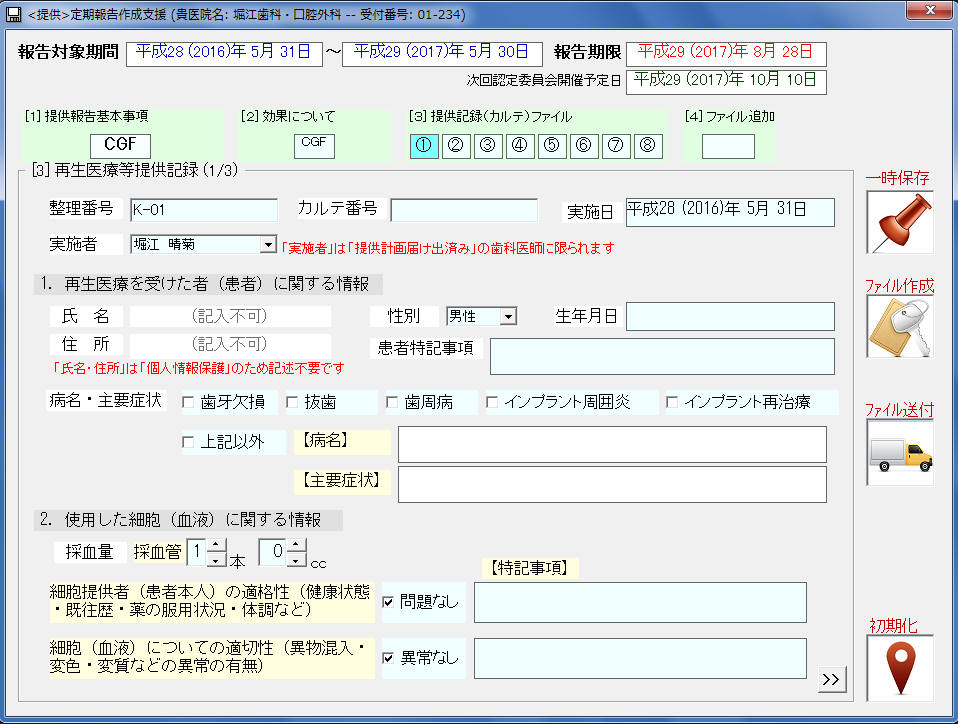Screen dimensions: 958x724
Task: Click the empty ファイル追加 button
Action: (x=727, y=146)
